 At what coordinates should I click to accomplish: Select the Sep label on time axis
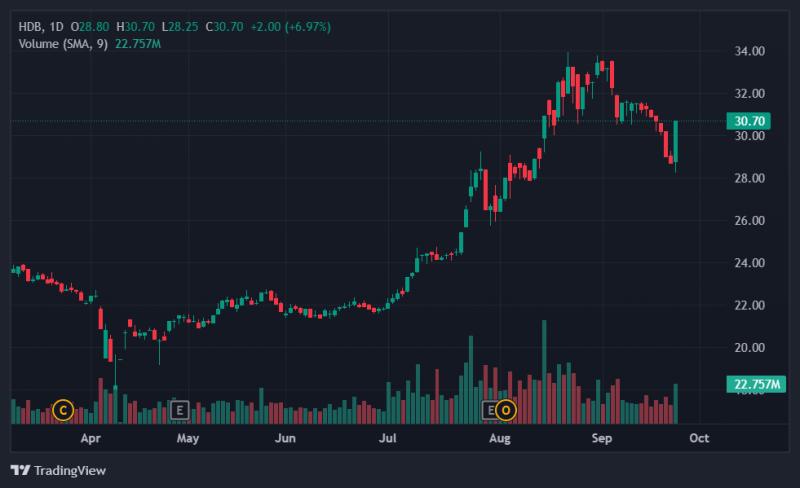(x=602, y=438)
